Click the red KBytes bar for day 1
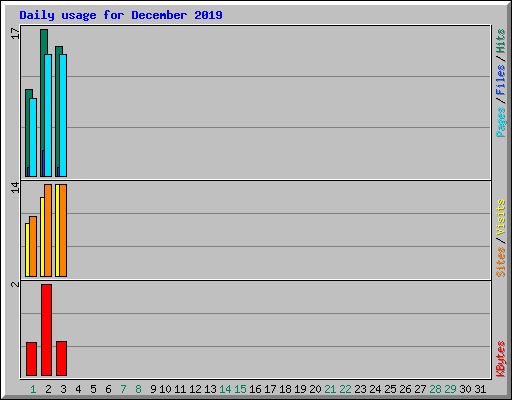 click(31, 359)
